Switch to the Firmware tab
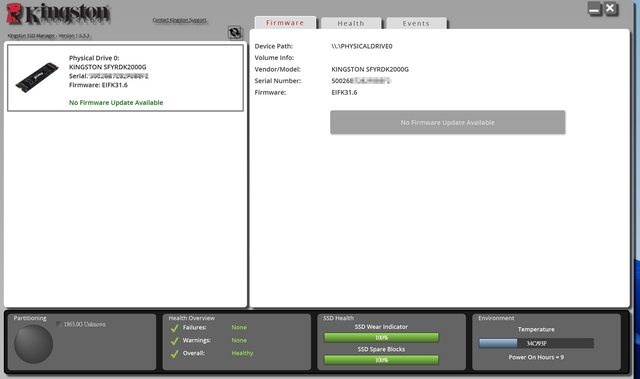640x379 pixels. point(285,23)
